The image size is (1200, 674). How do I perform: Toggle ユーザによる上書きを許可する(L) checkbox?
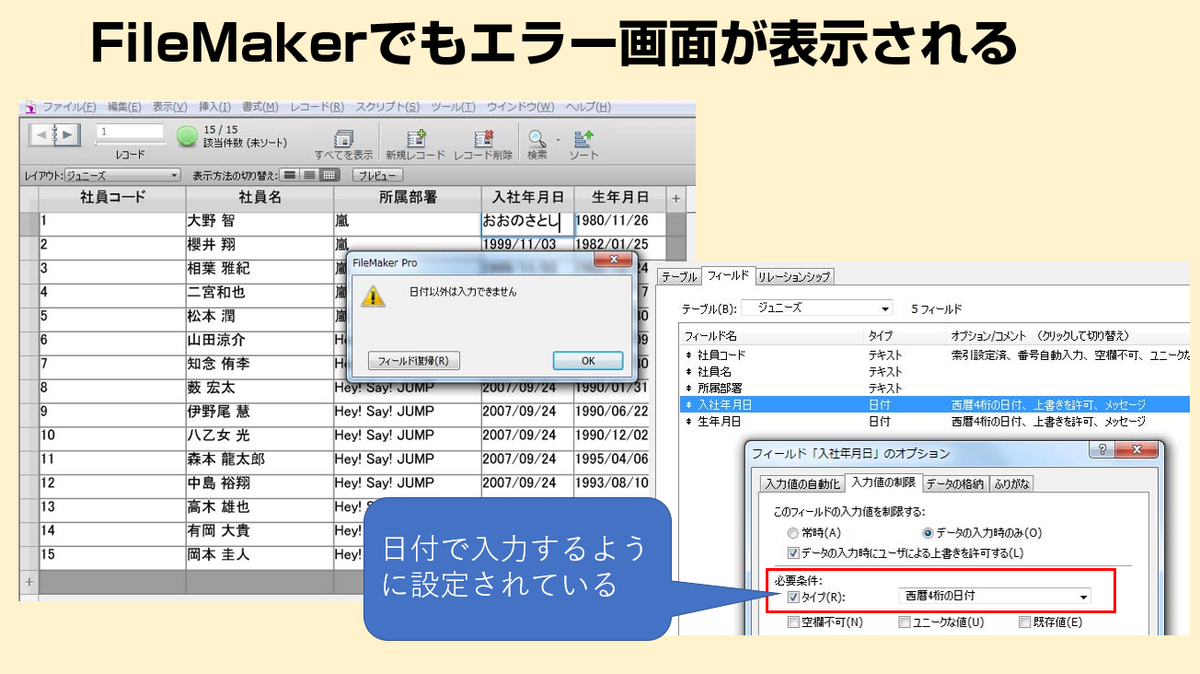pos(793,552)
